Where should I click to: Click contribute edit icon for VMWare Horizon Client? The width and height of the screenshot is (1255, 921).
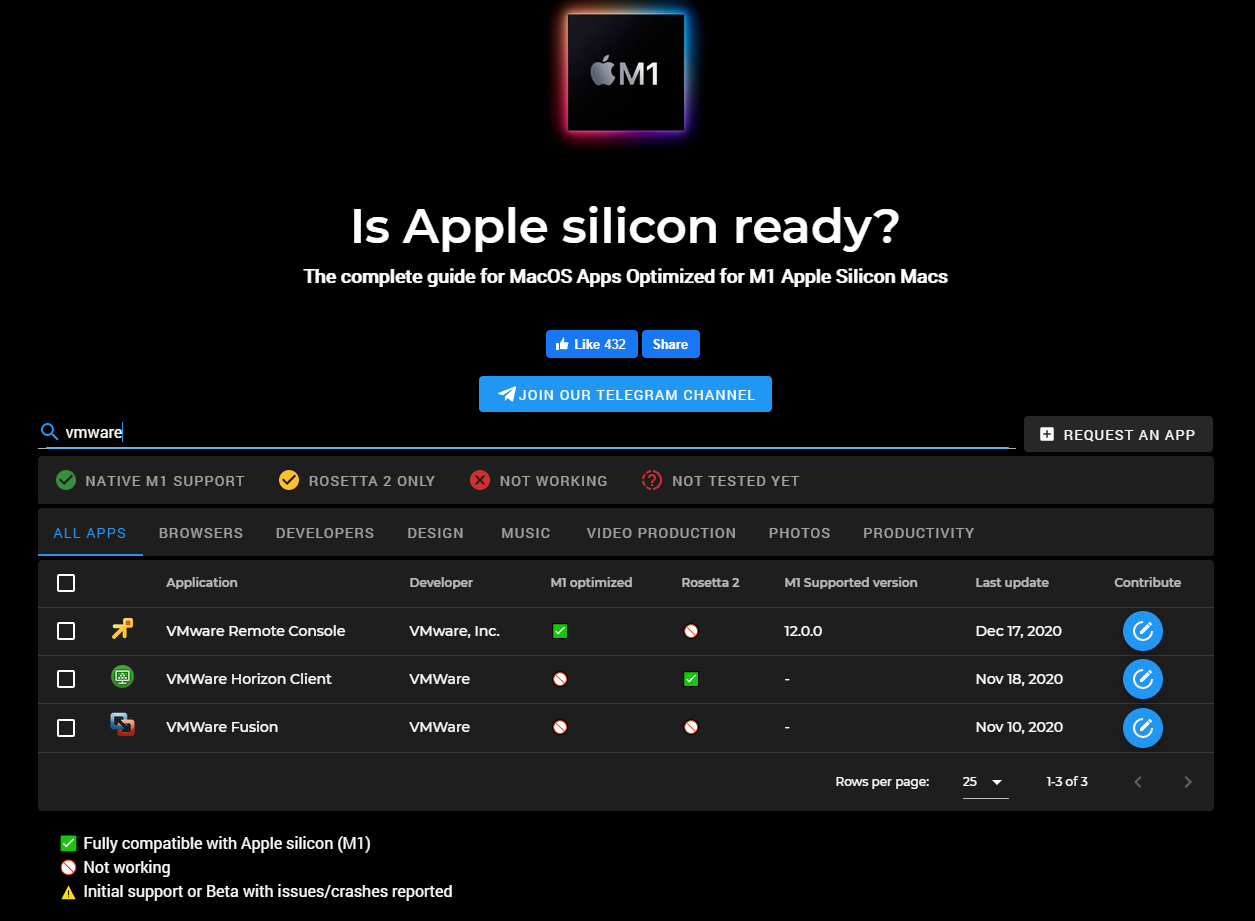click(x=1143, y=679)
